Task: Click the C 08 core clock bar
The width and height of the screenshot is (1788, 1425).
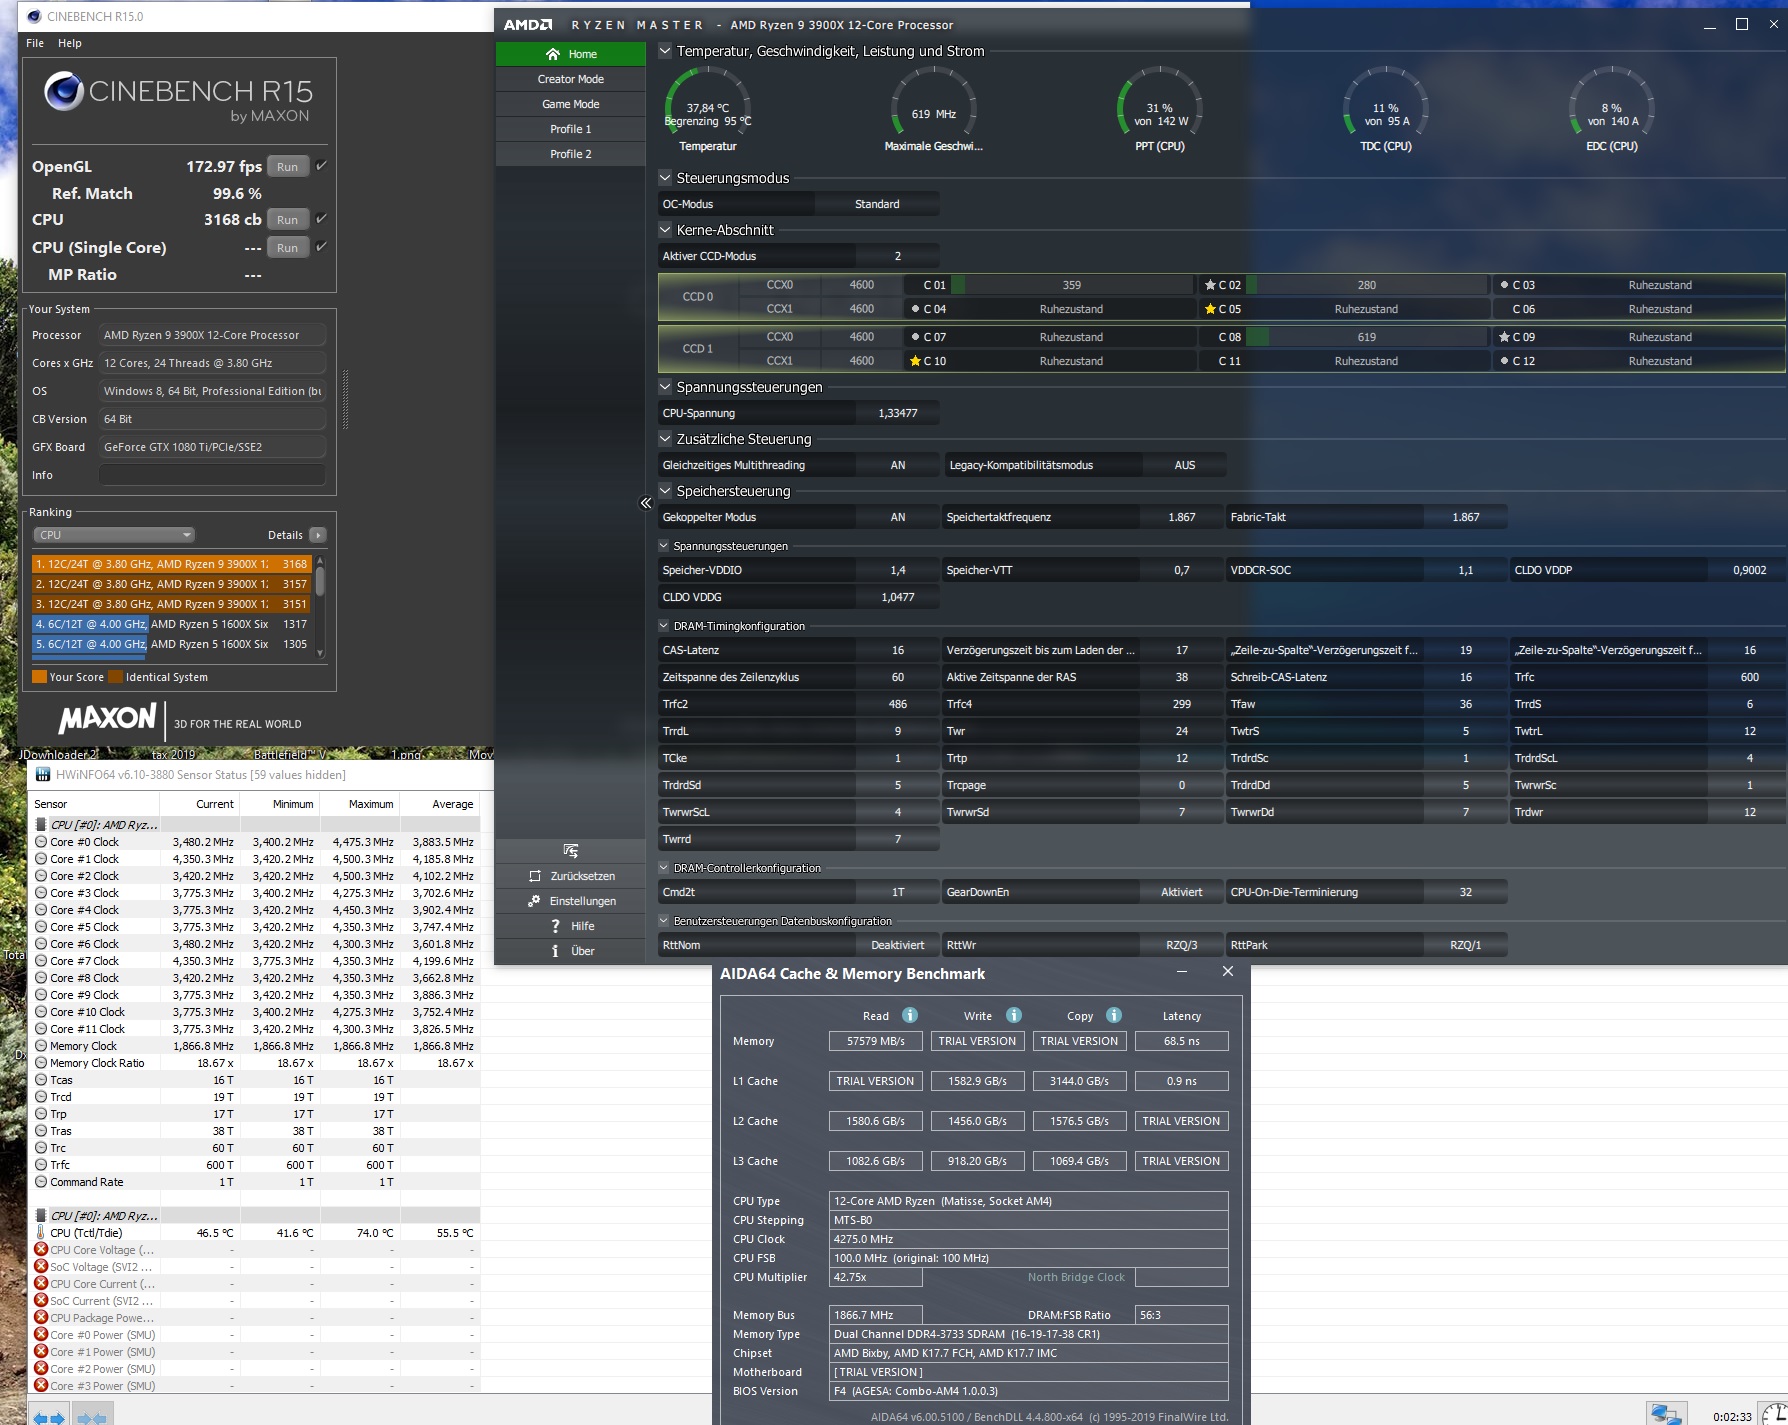Action: [1367, 337]
